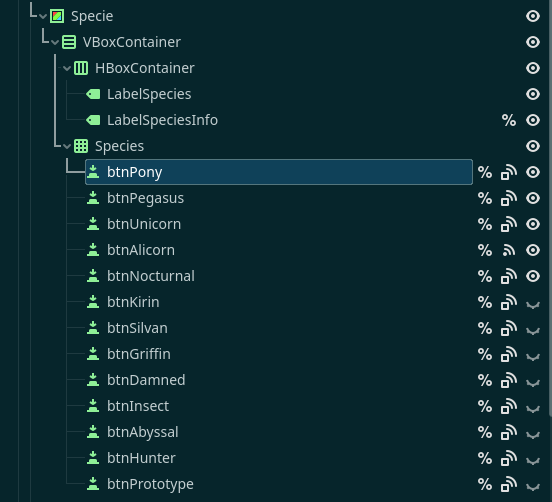Collapse the VBoxContainer tree branch
This screenshot has width=552, height=502.
point(55,43)
